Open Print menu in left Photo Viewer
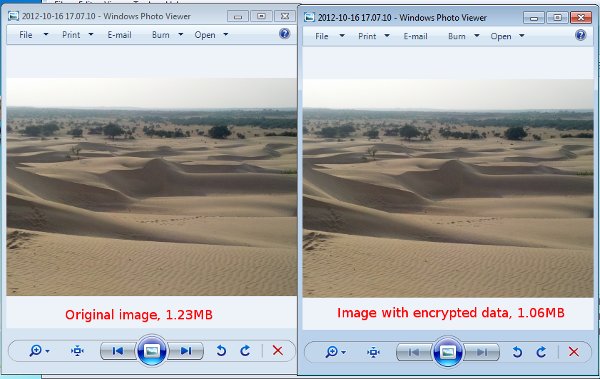Image resolution: width=600 pixels, height=379 pixels. pyautogui.click(x=71, y=35)
